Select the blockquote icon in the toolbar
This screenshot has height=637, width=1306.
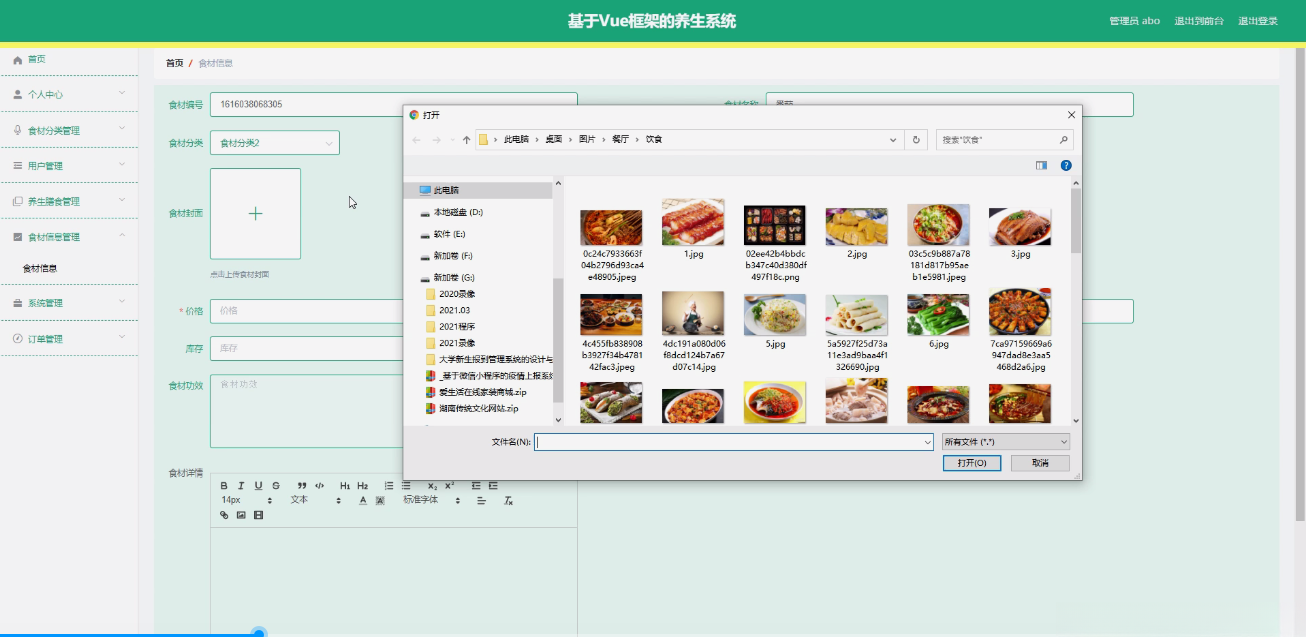pos(301,487)
